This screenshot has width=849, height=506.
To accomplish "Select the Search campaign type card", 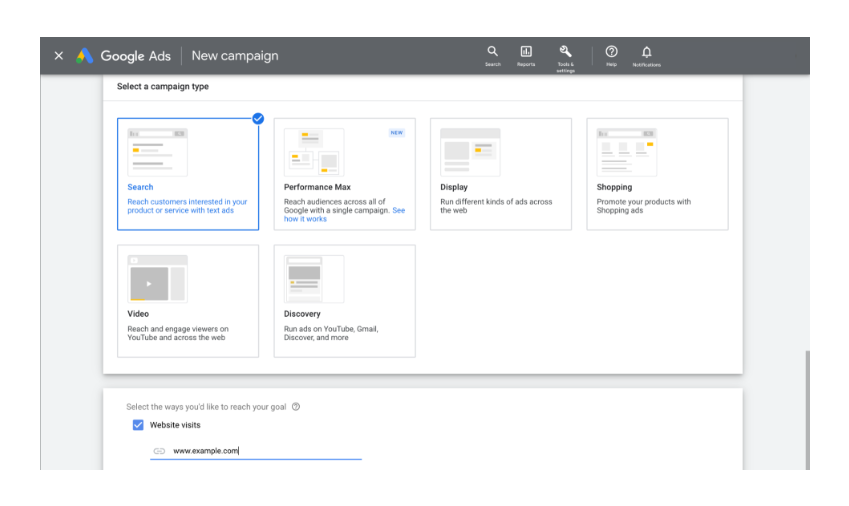I will [x=188, y=174].
